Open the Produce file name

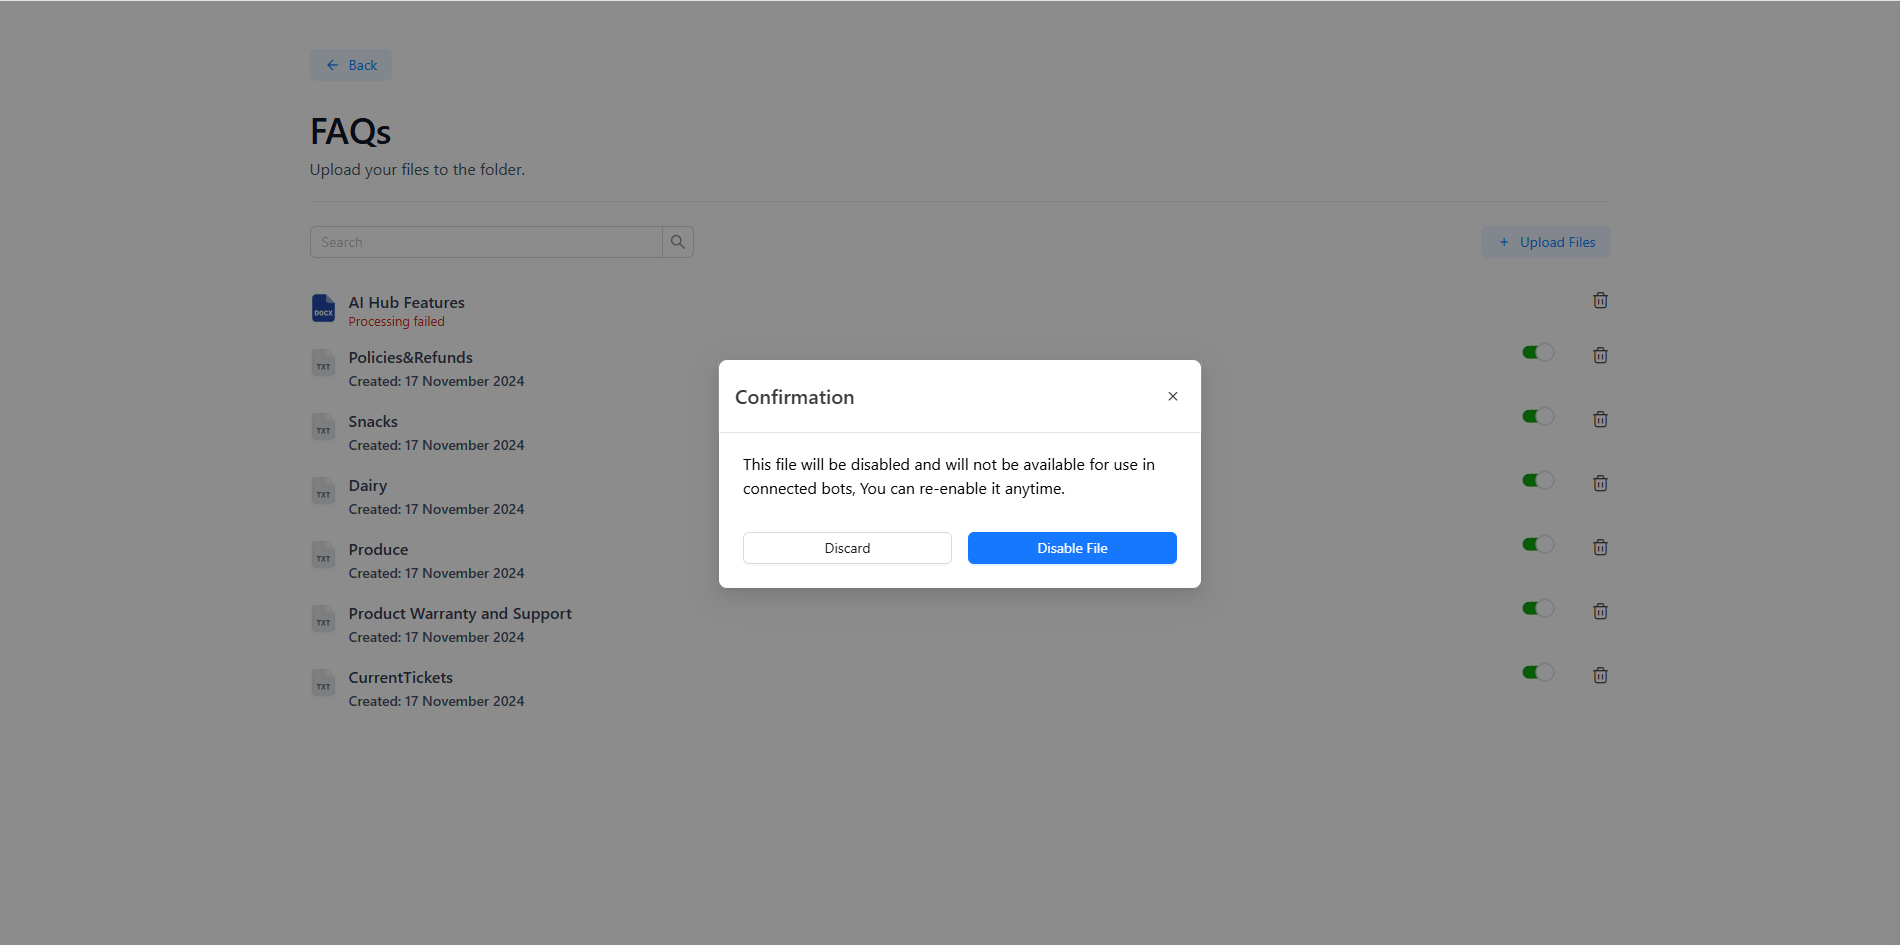click(378, 549)
